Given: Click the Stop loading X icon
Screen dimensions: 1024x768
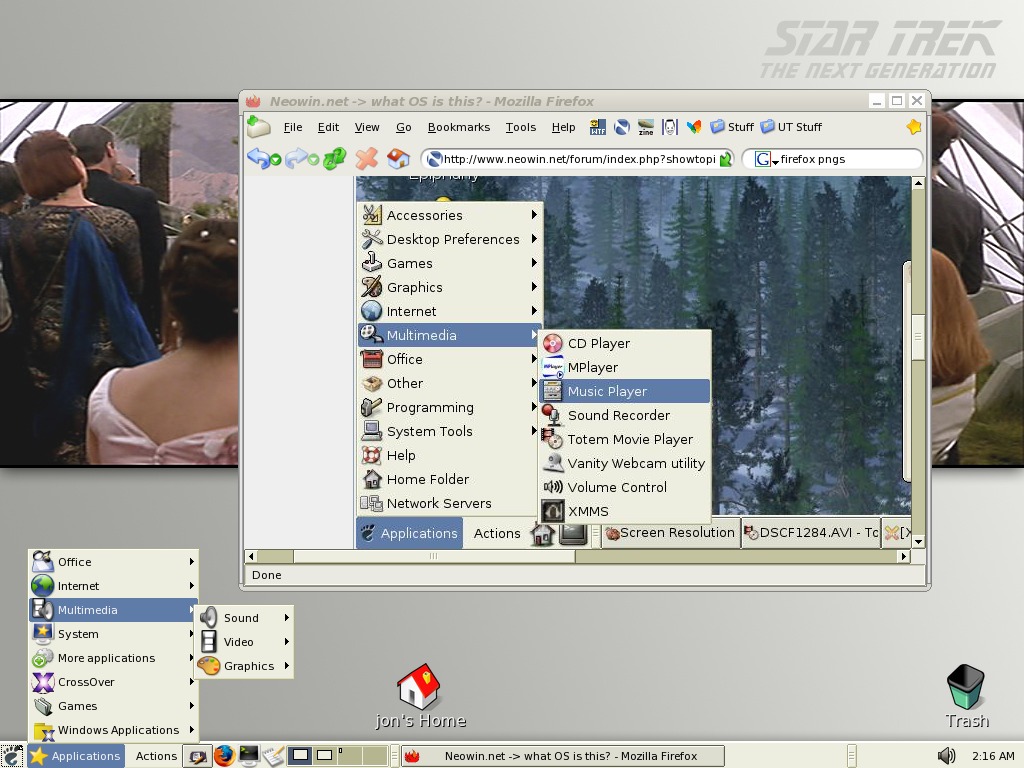Looking at the screenshot, I should 367,158.
